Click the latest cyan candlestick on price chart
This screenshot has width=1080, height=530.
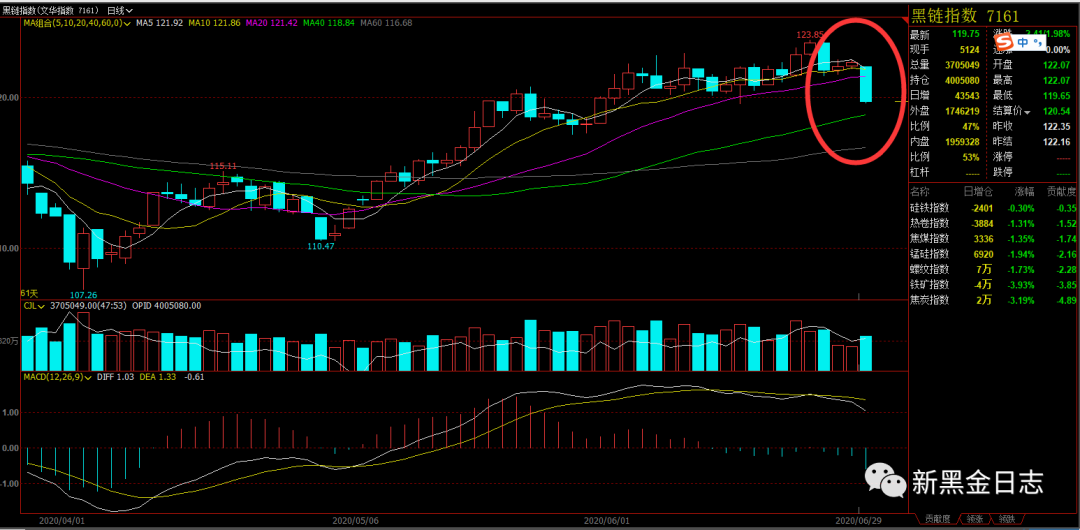click(x=866, y=84)
